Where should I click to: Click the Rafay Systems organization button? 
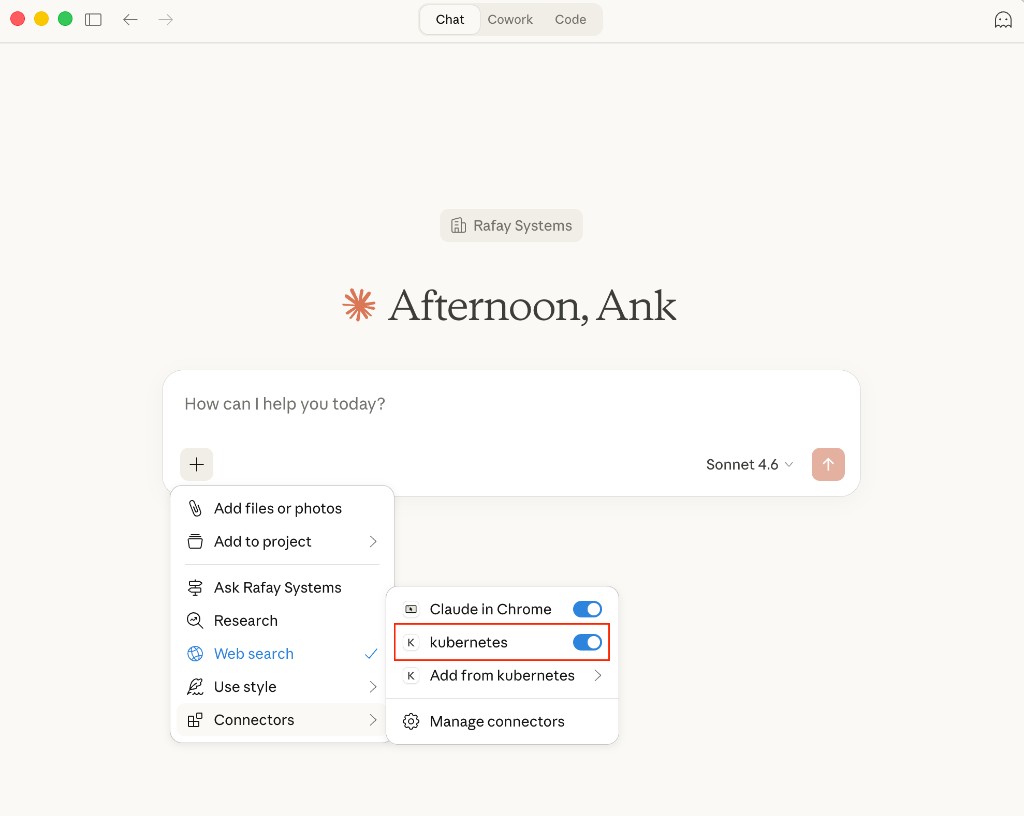pos(511,225)
